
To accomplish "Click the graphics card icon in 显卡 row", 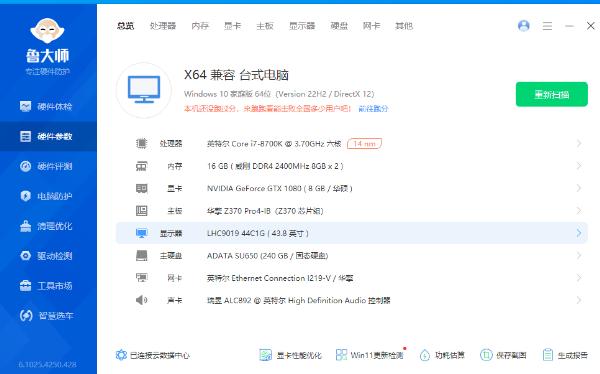I will tap(142, 188).
